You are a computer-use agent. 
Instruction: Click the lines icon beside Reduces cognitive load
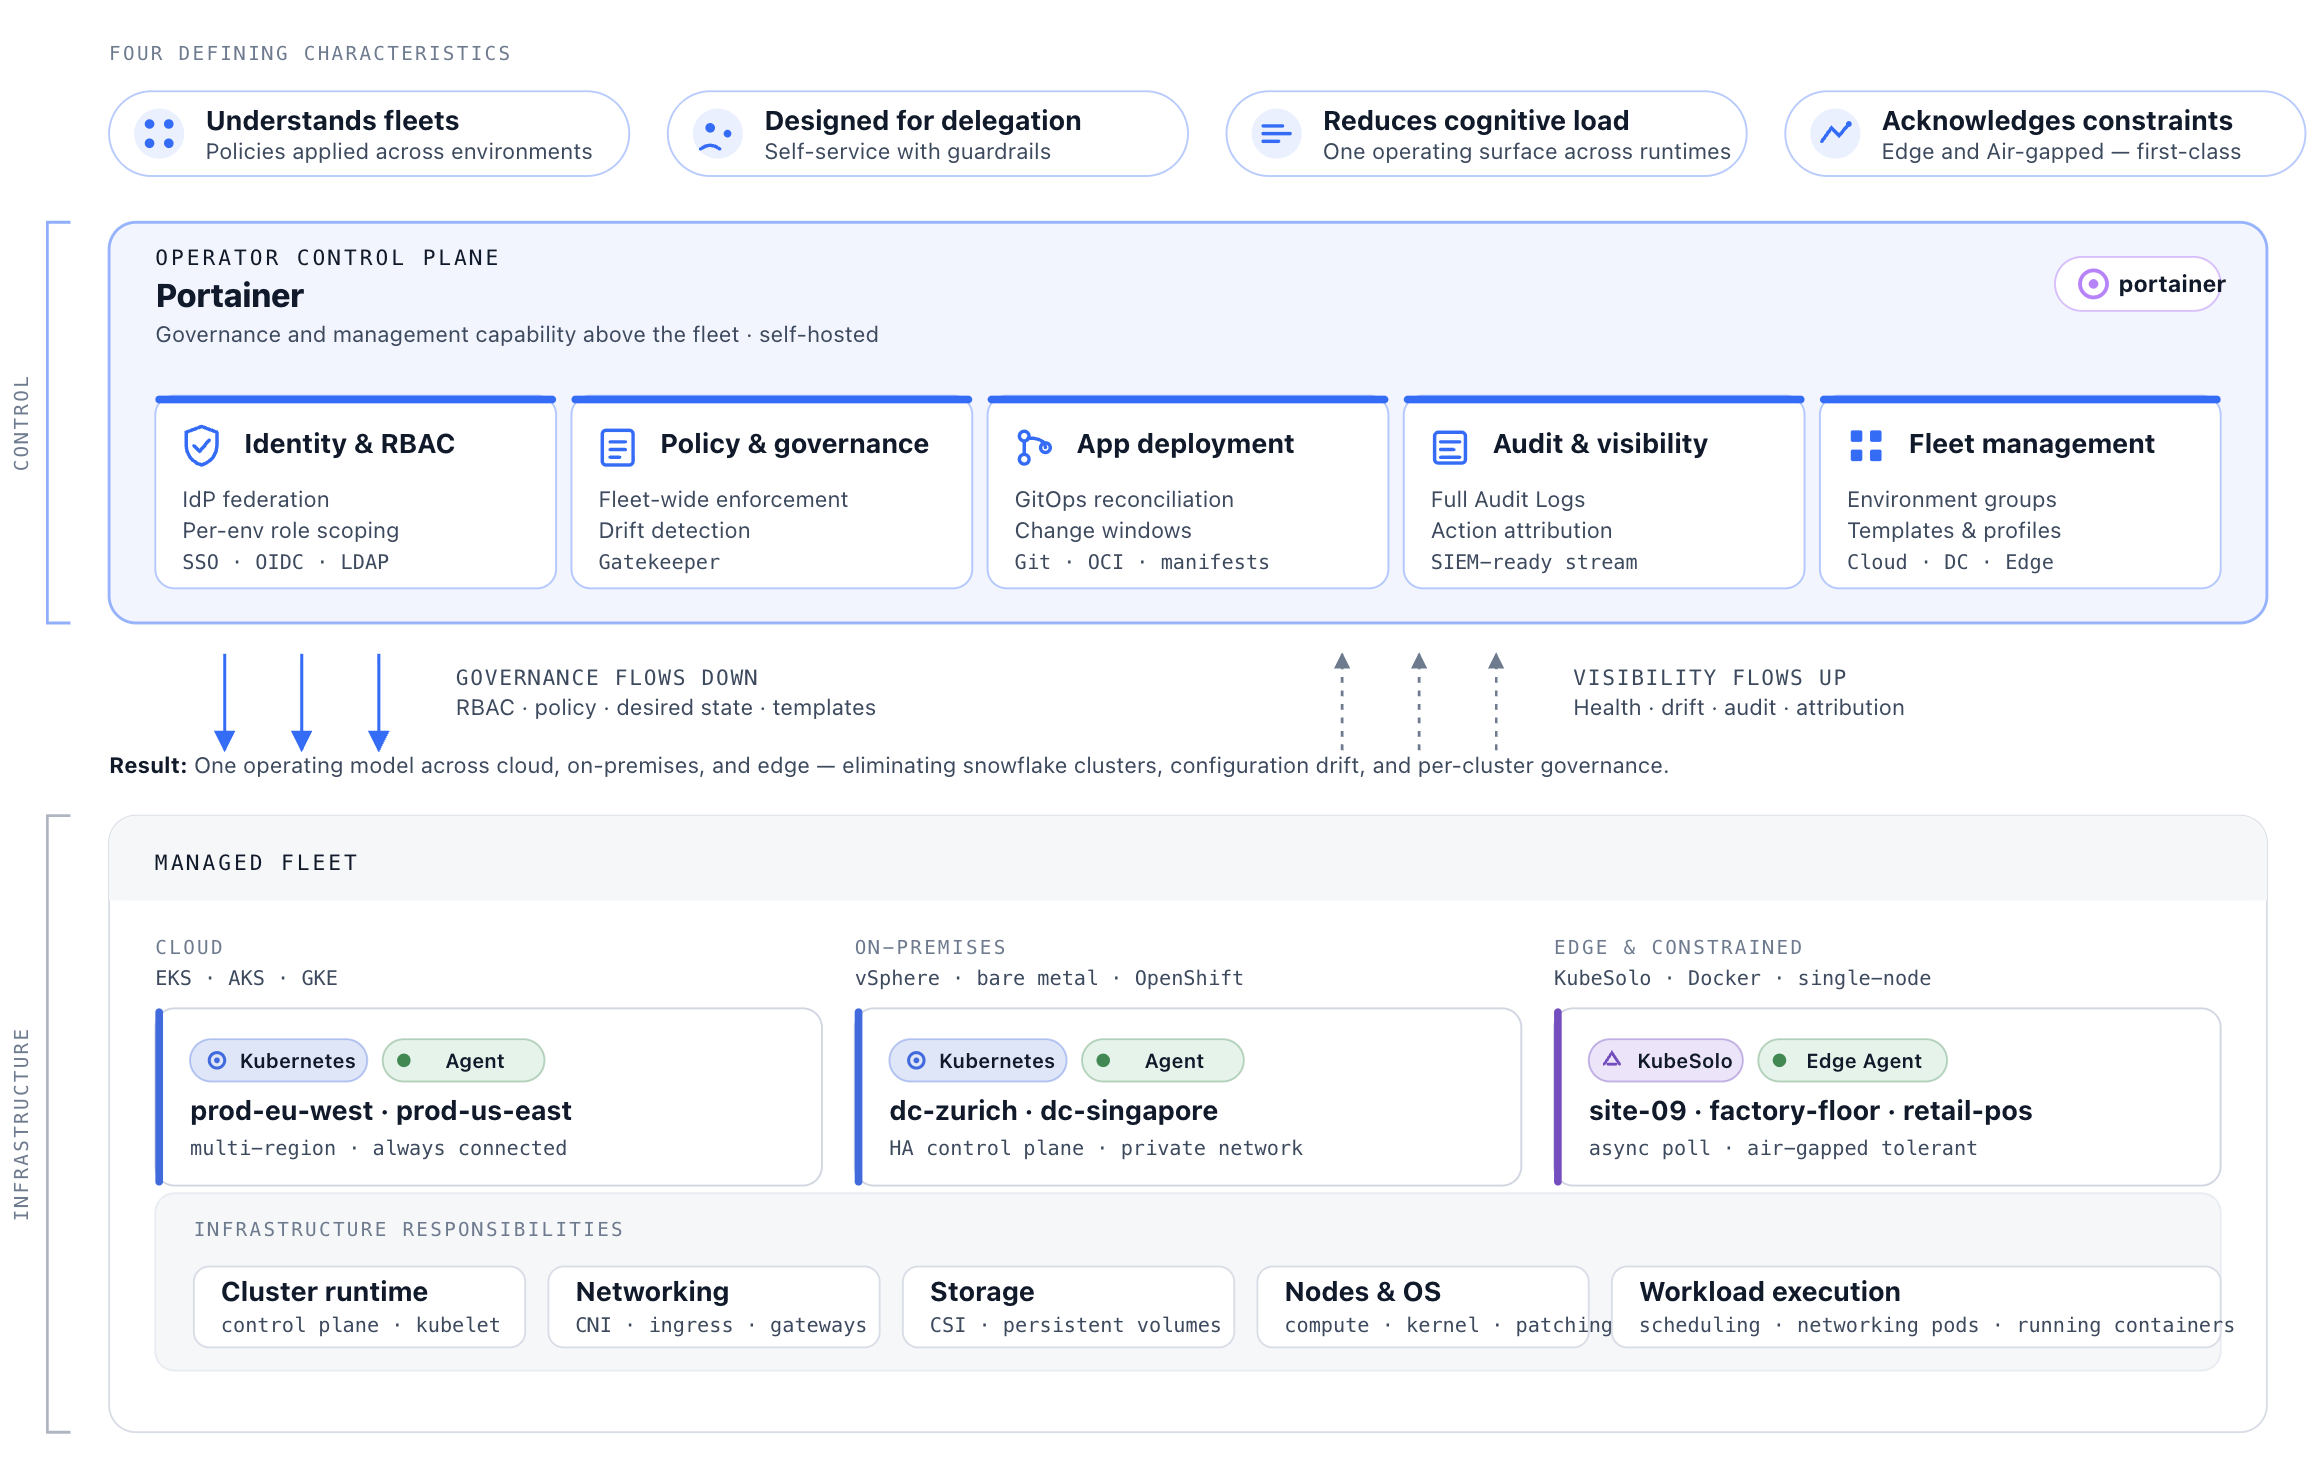click(x=1276, y=134)
